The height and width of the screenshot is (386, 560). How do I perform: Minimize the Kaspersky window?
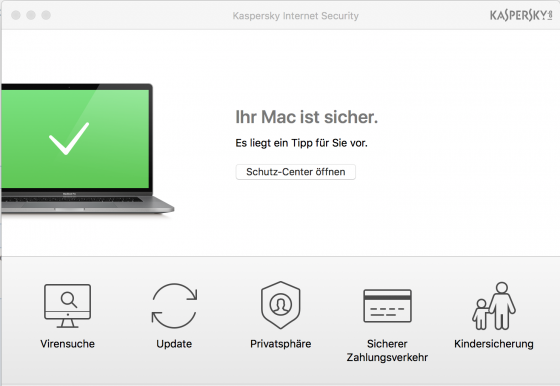[31, 15]
